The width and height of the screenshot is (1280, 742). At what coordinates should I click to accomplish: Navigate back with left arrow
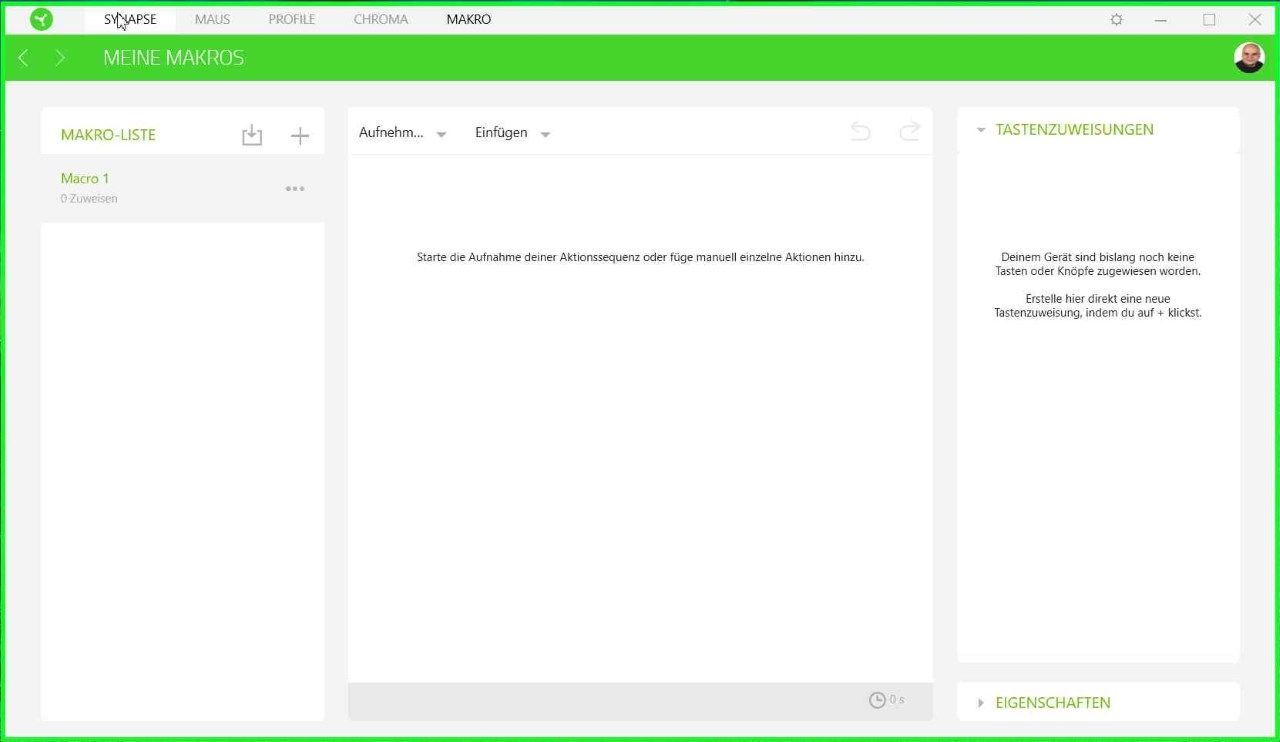point(23,58)
